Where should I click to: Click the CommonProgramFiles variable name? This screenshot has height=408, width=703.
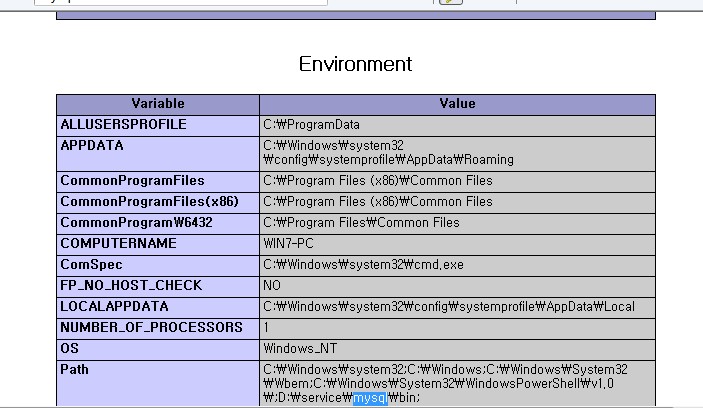[x=132, y=181]
